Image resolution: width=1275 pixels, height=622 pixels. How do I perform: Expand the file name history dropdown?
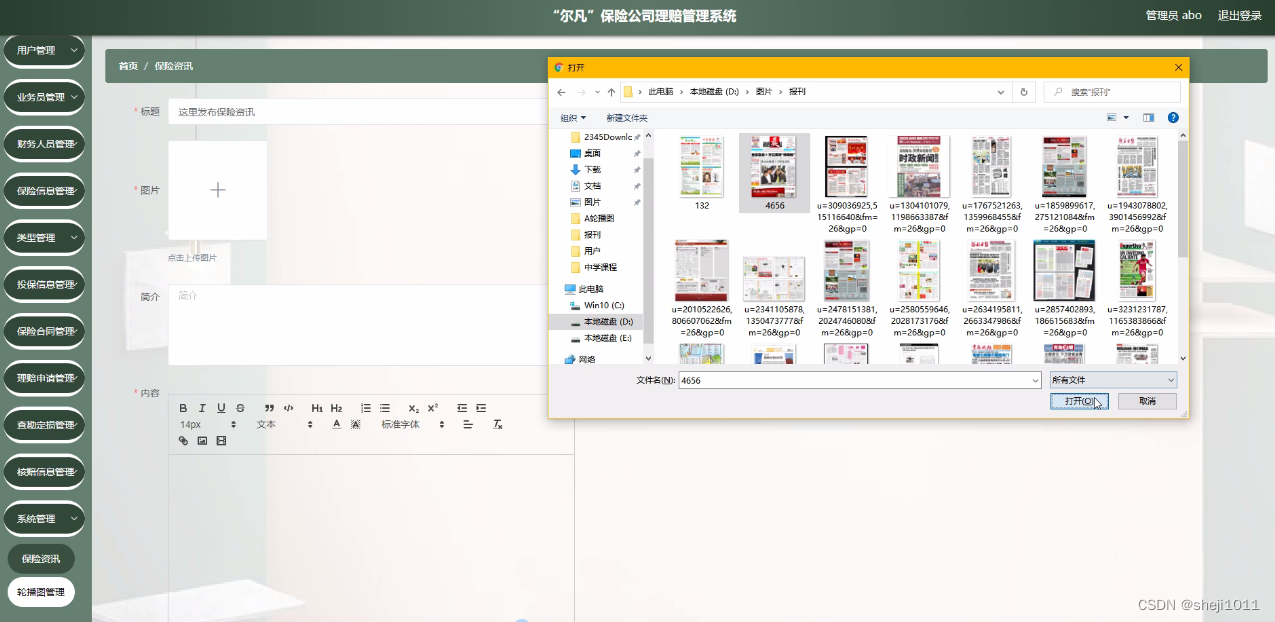[x=1035, y=380]
